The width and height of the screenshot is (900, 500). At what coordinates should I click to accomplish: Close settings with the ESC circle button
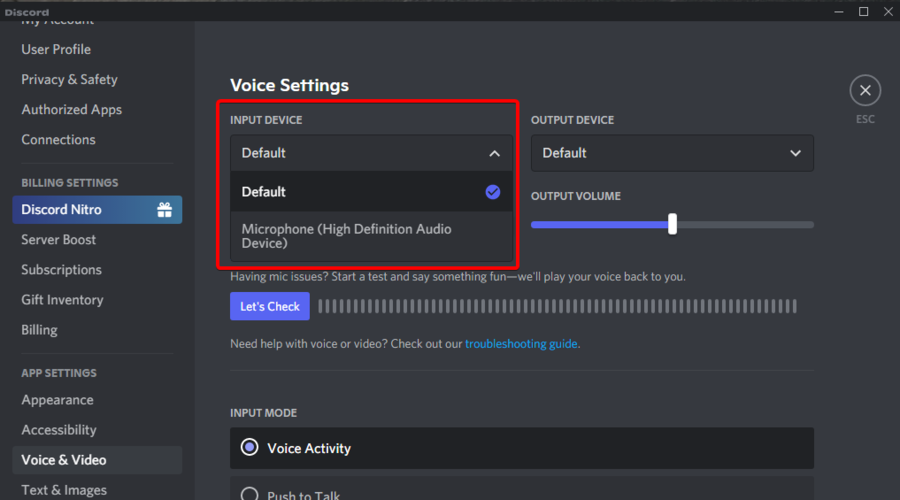pos(865,91)
